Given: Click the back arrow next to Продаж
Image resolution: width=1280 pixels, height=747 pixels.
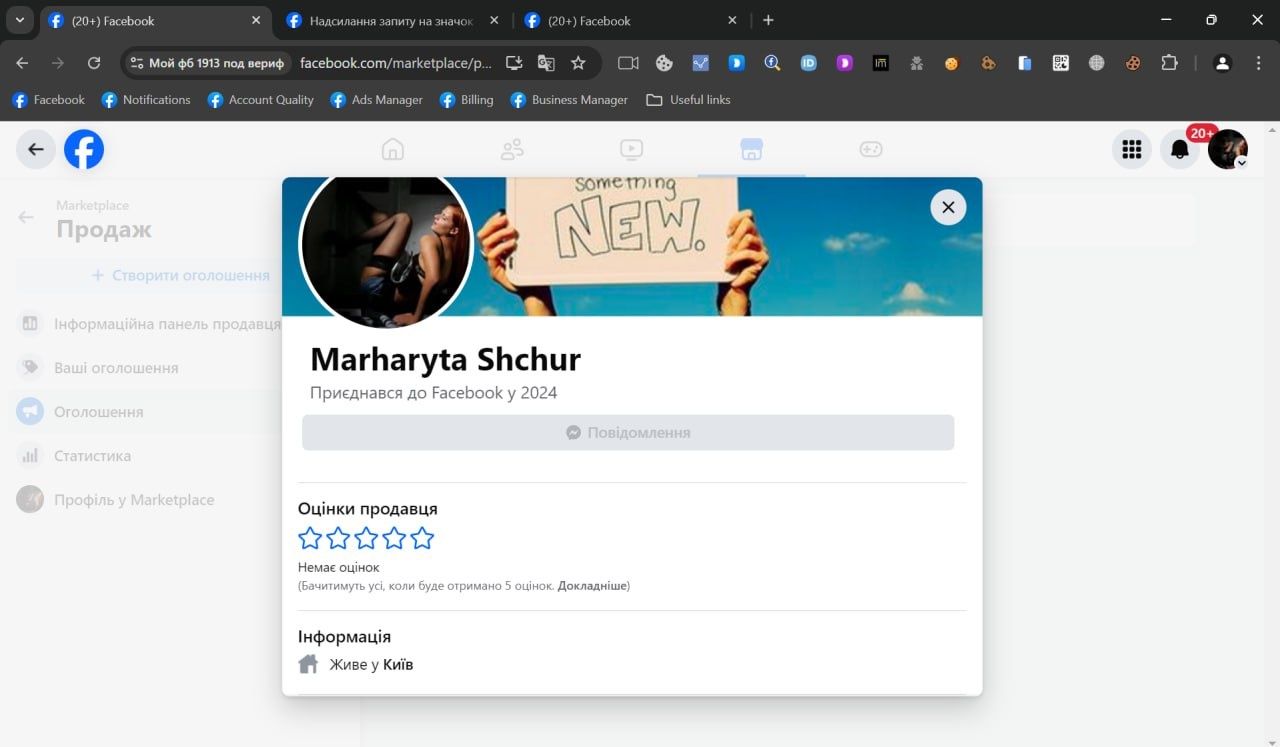Looking at the screenshot, I should tap(26, 217).
